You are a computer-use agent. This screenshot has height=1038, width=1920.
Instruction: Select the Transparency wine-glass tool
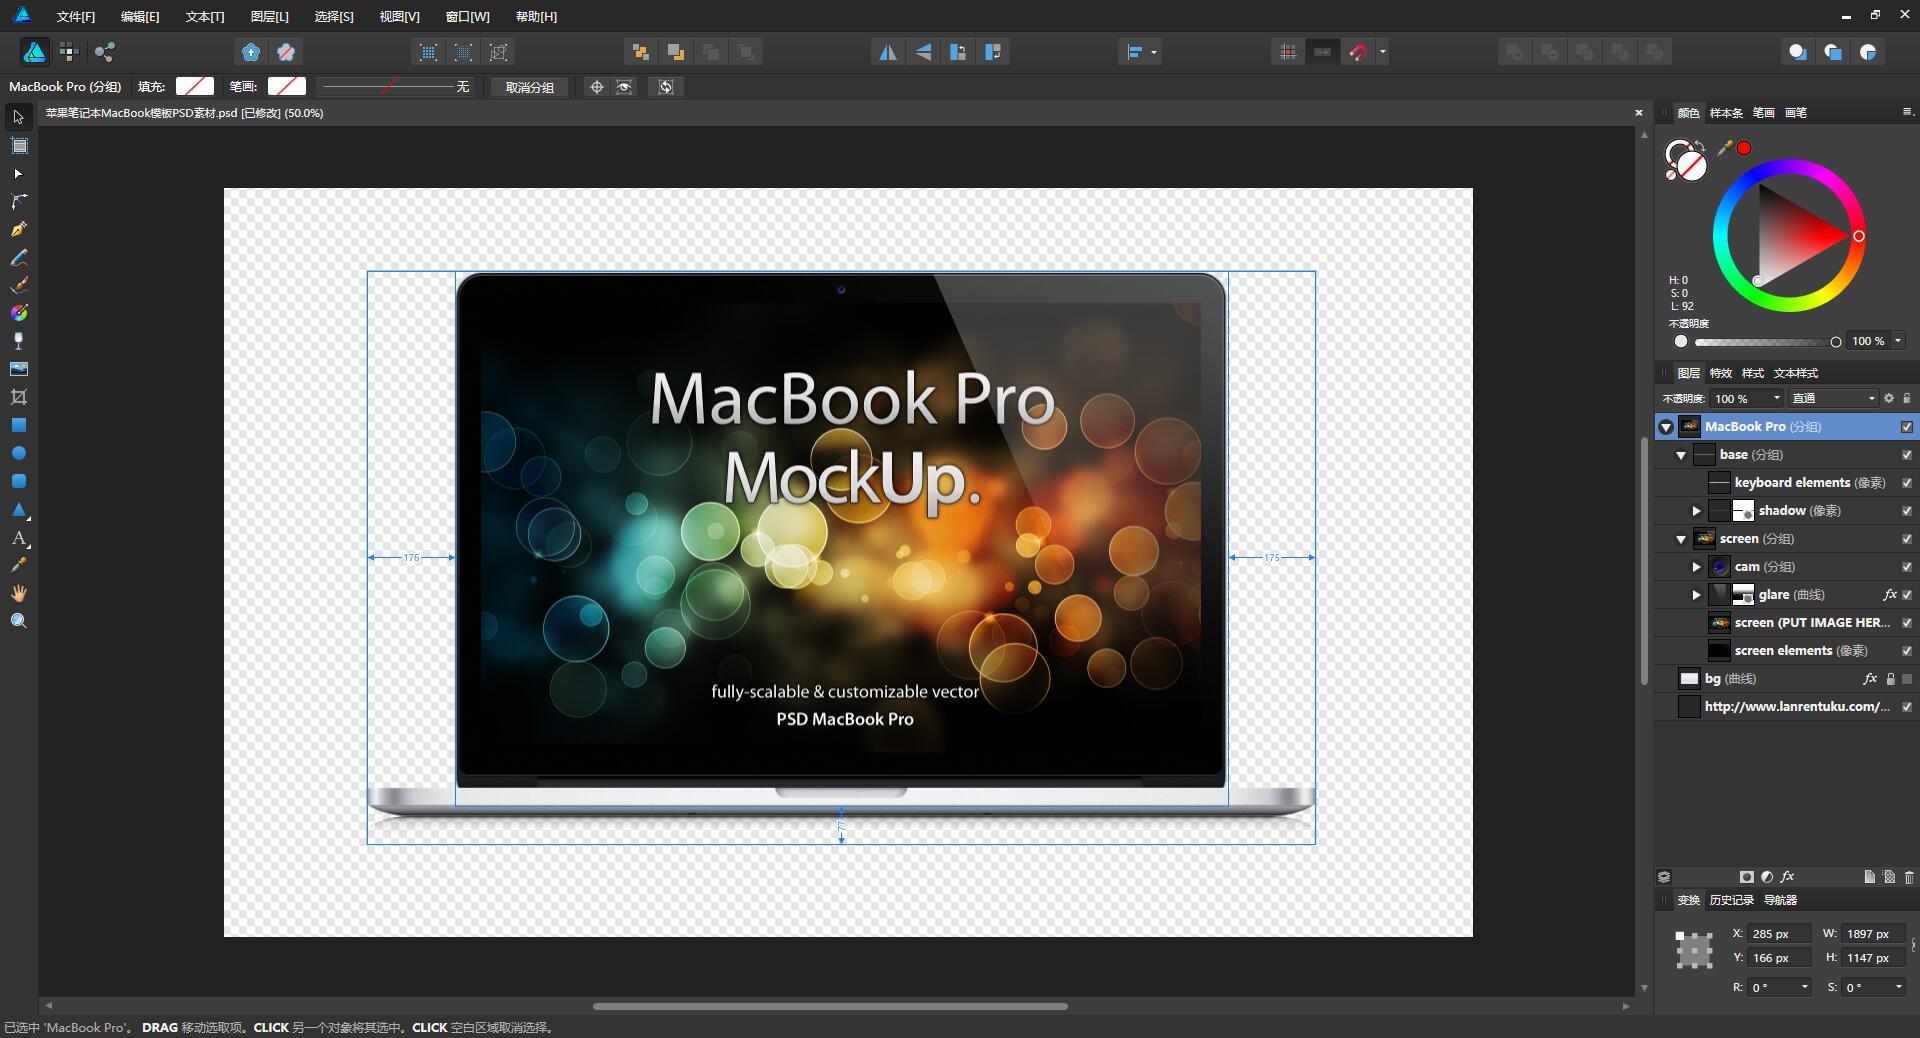18,341
